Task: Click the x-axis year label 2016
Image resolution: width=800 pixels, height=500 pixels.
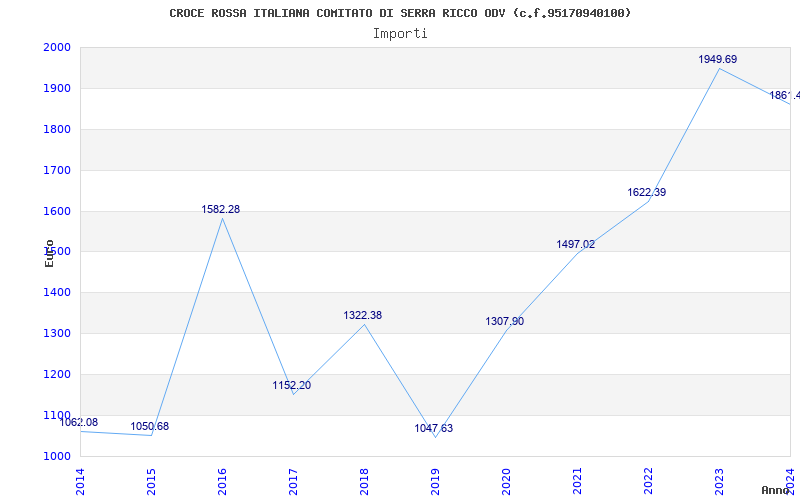Action: point(222,482)
